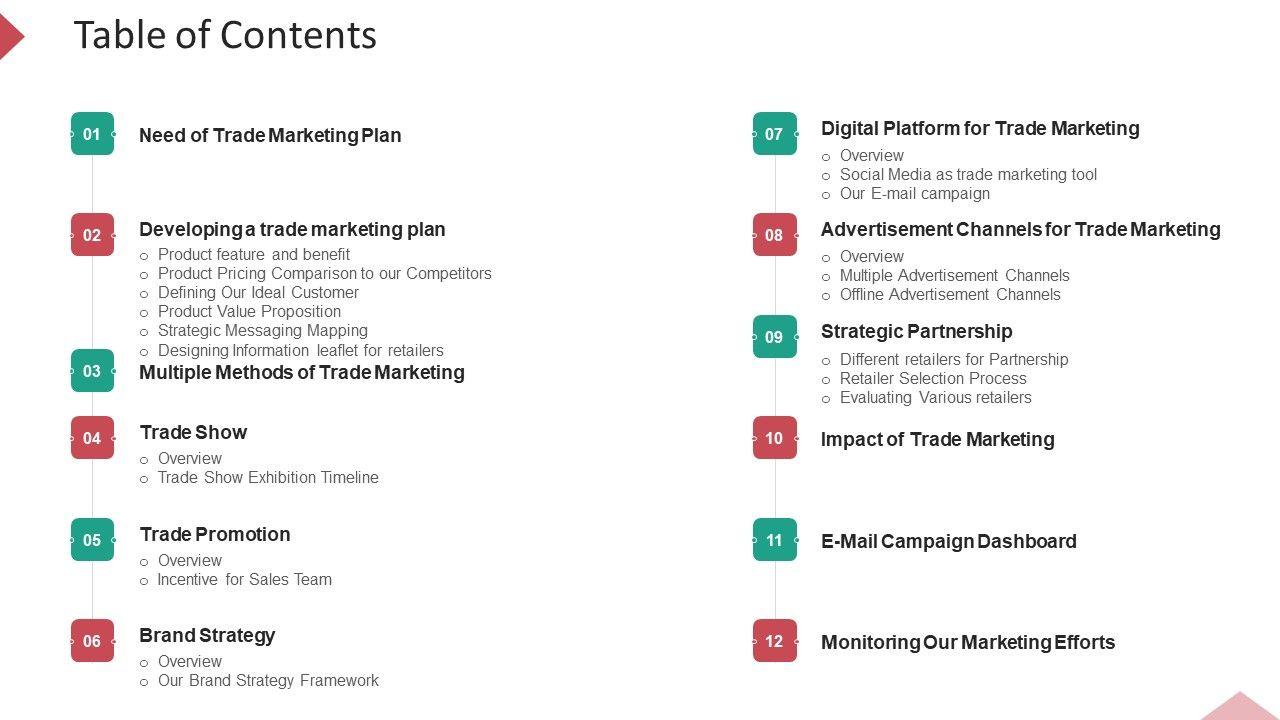Click the green 01 number badge

92,134
